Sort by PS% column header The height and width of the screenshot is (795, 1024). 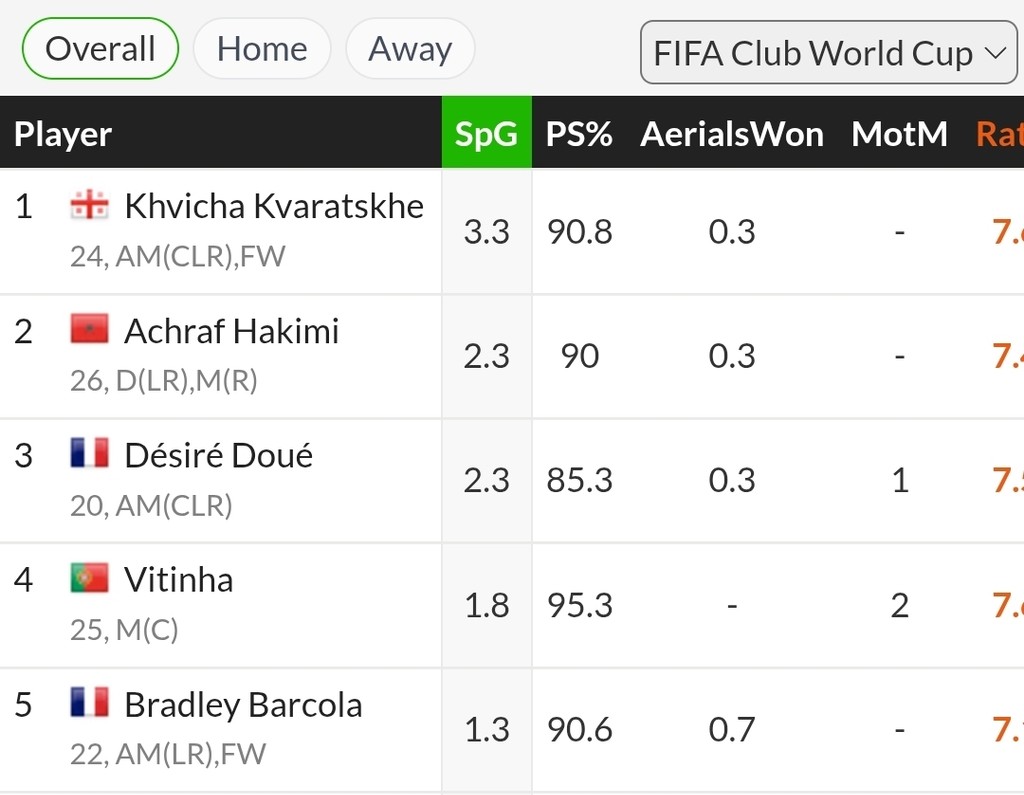point(579,134)
